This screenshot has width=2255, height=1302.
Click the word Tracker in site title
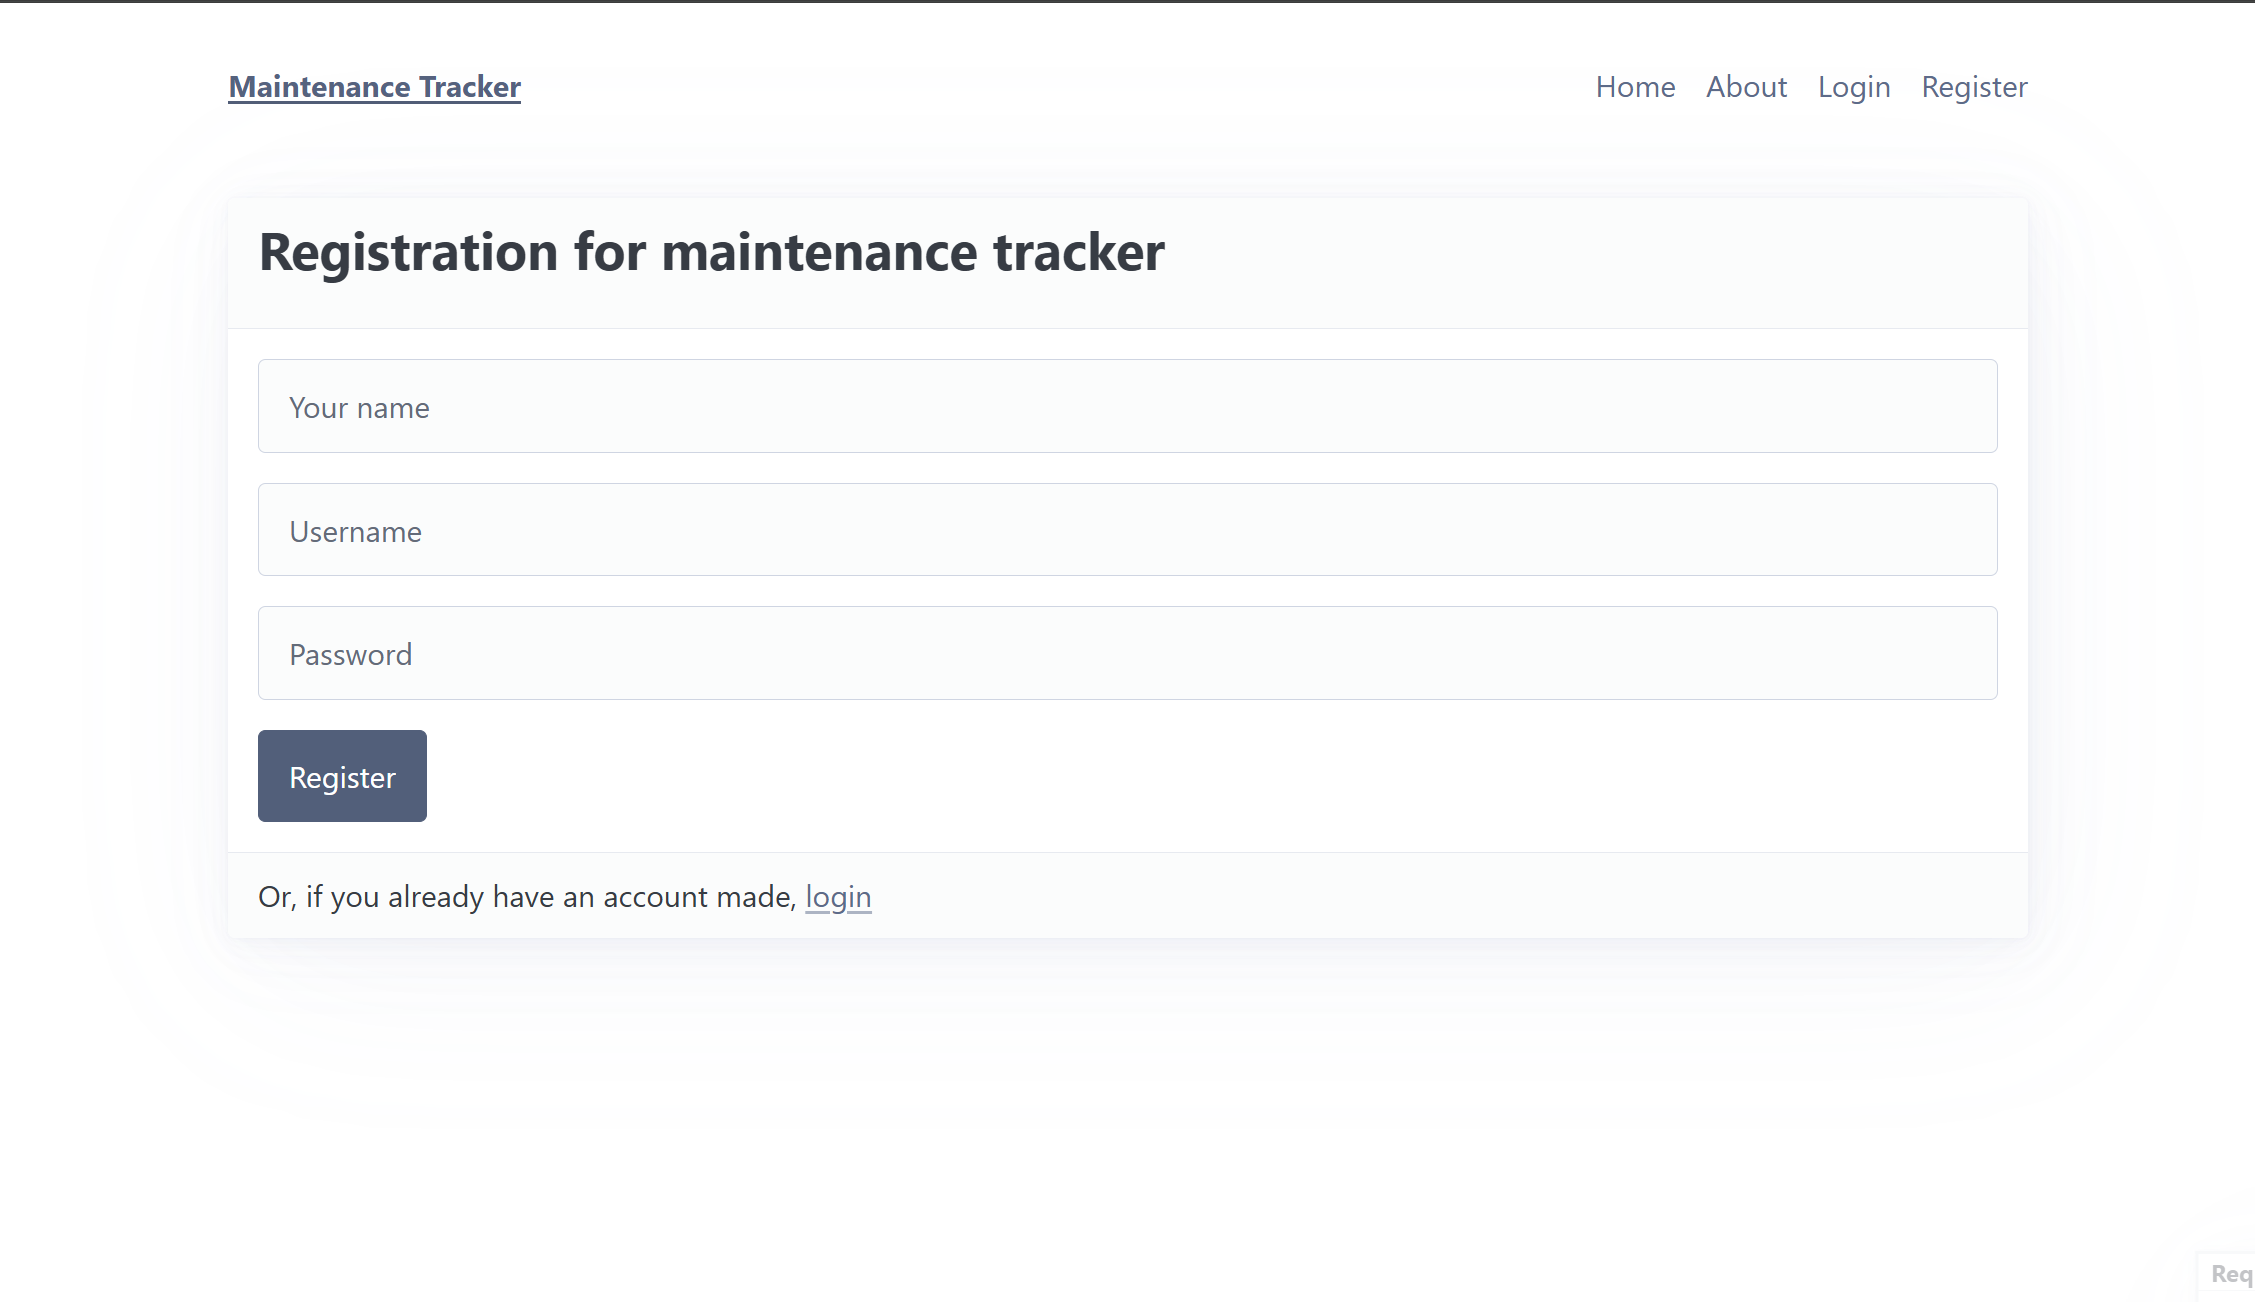pyautogui.click(x=469, y=87)
